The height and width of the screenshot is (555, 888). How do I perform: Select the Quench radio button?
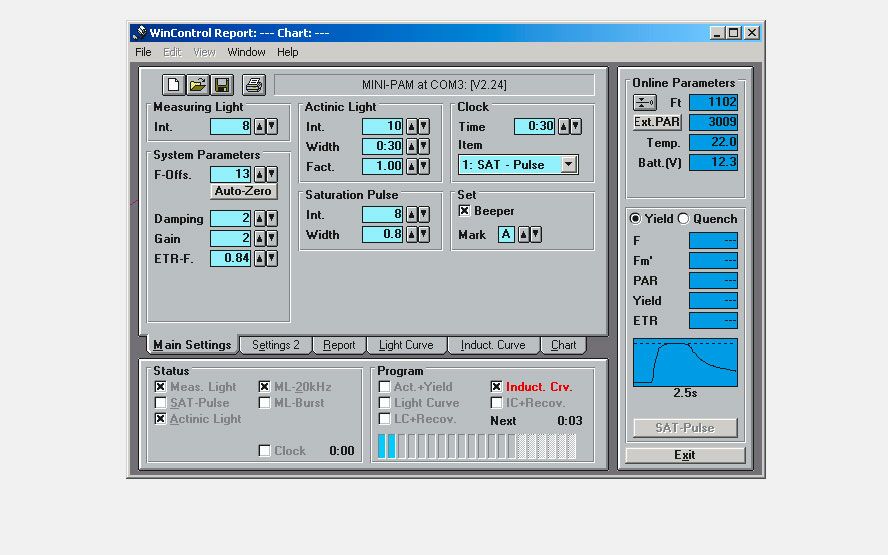click(x=684, y=219)
